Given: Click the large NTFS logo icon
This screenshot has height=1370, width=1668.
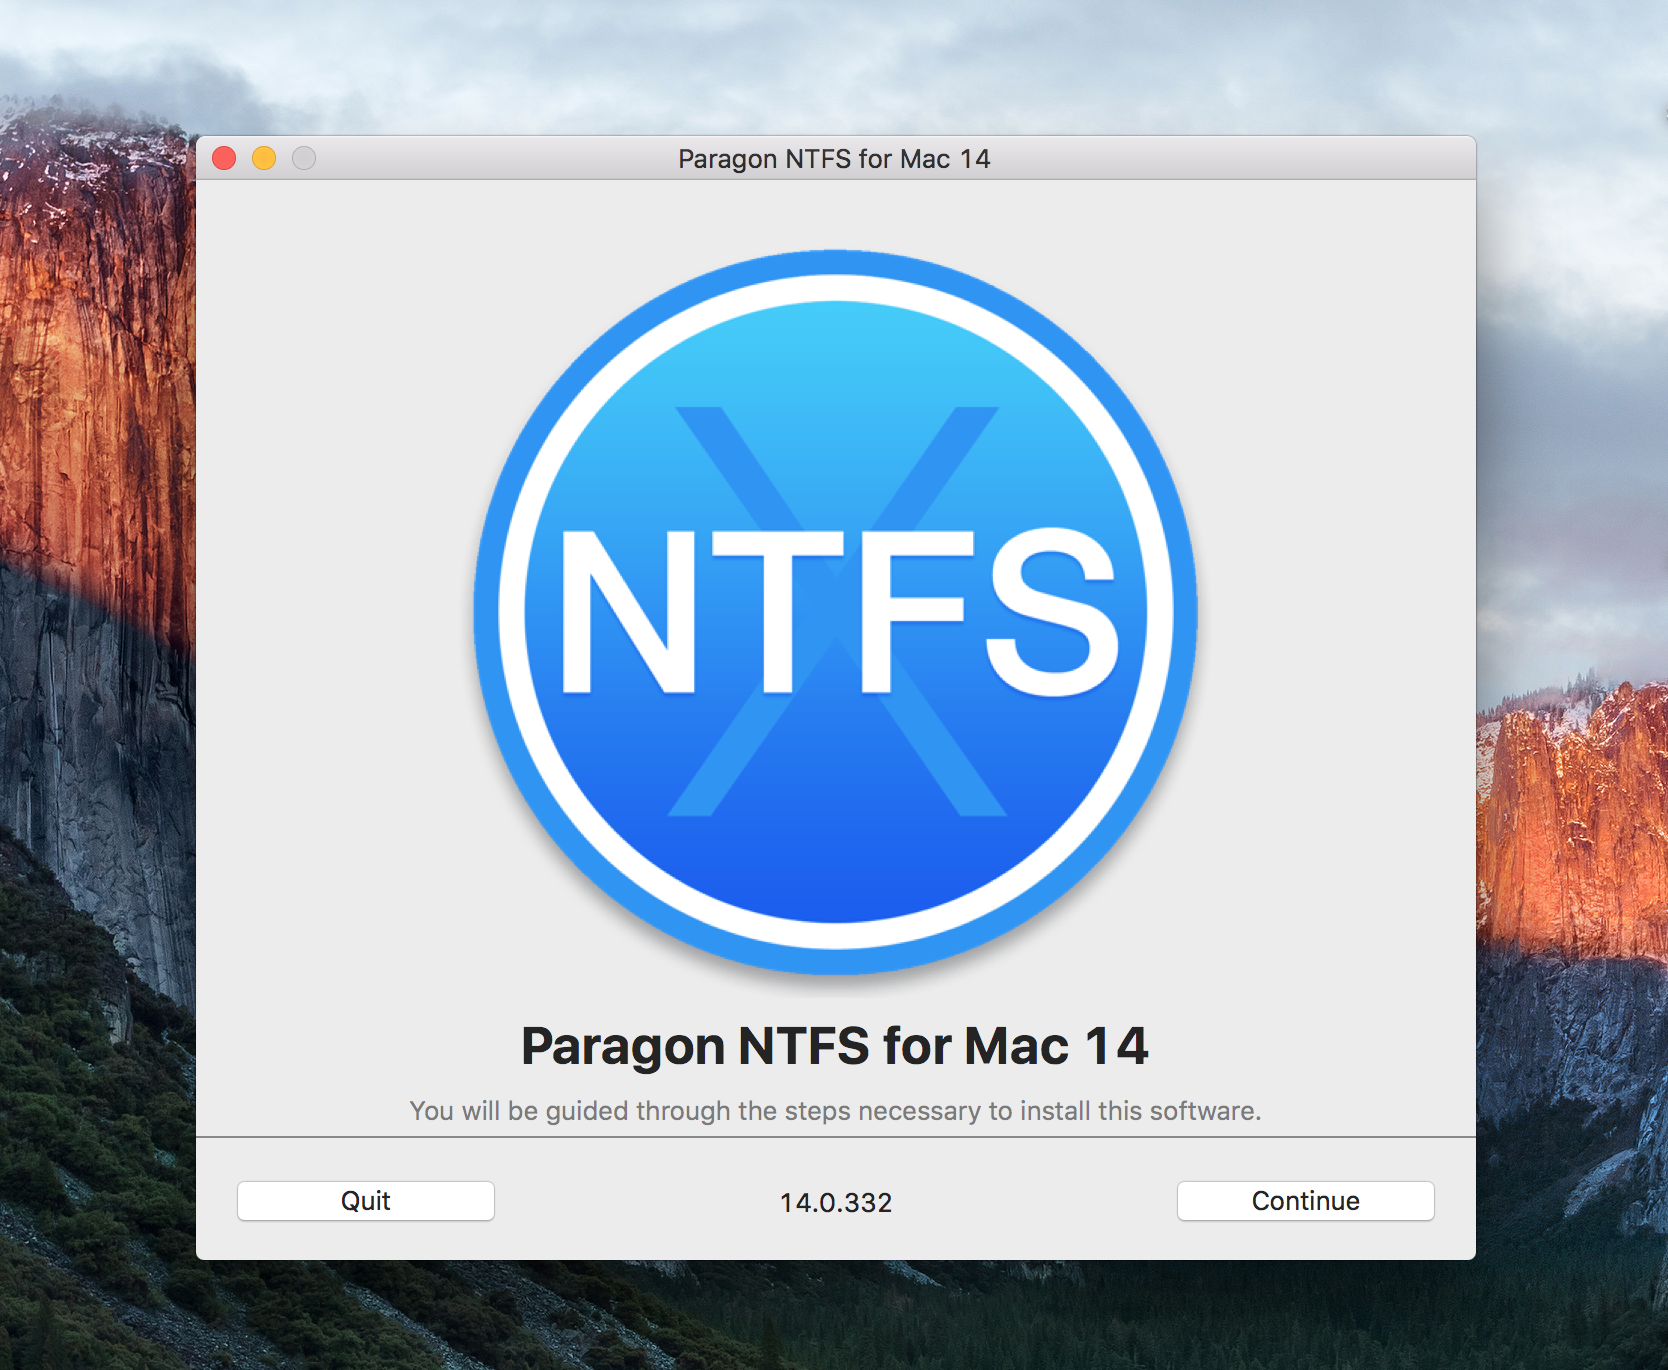Looking at the screenshot, I should pyautogui.click(x=836, y=612).
